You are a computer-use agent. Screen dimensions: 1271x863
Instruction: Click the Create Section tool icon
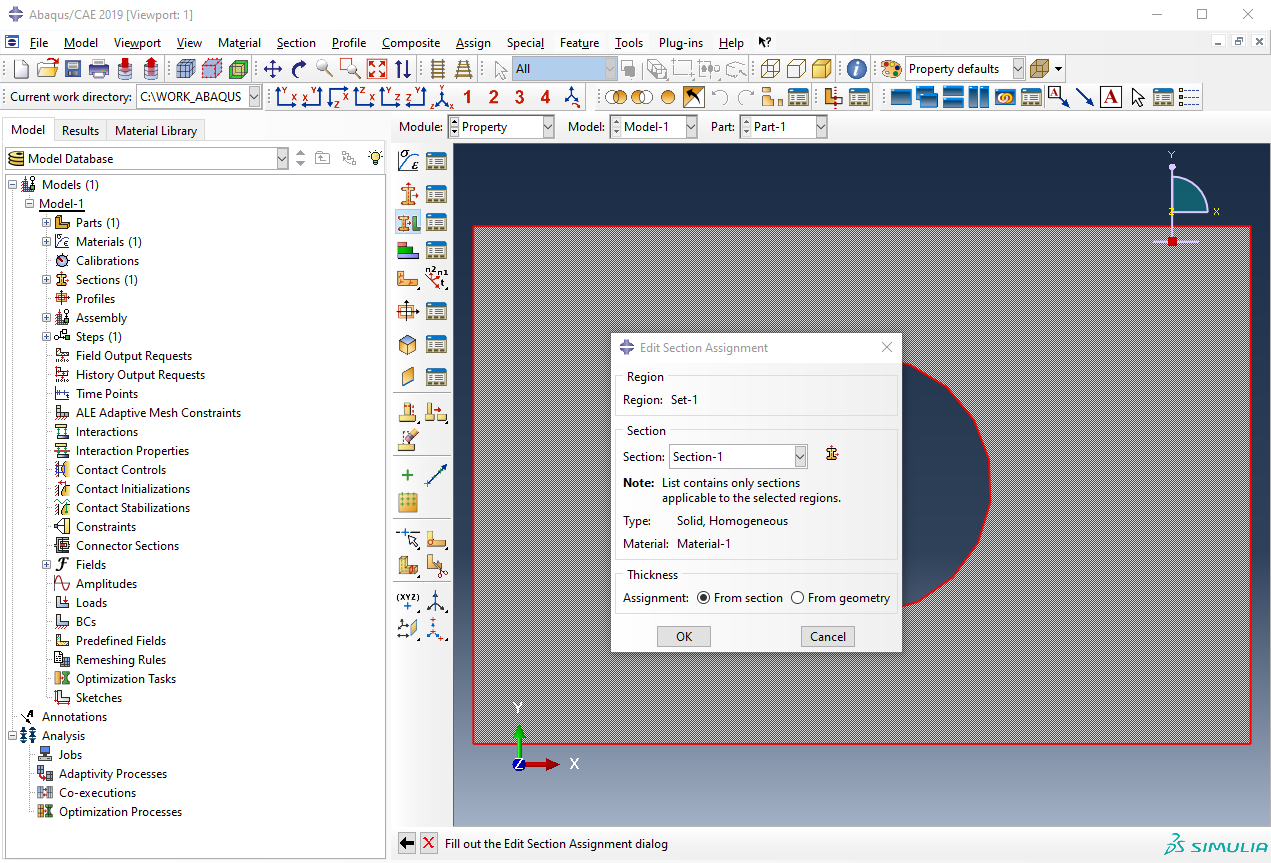tap(408, 194)
